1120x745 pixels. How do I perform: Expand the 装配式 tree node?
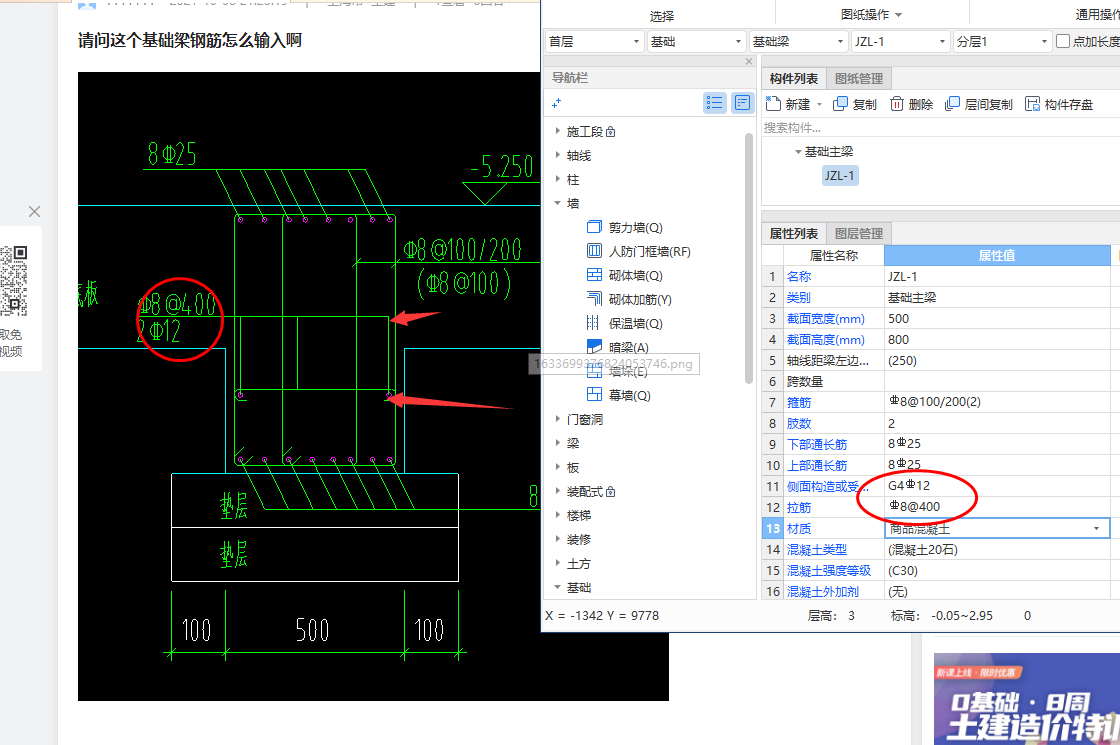(557, 491)
